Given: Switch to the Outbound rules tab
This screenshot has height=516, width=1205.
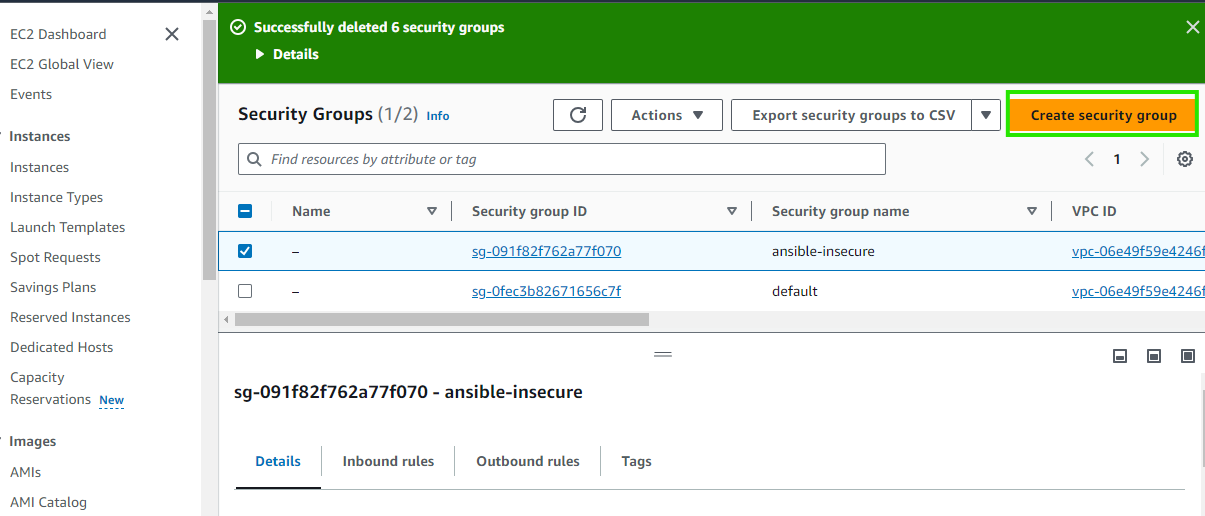Looking at the screenshot, I should pos(527,461).
